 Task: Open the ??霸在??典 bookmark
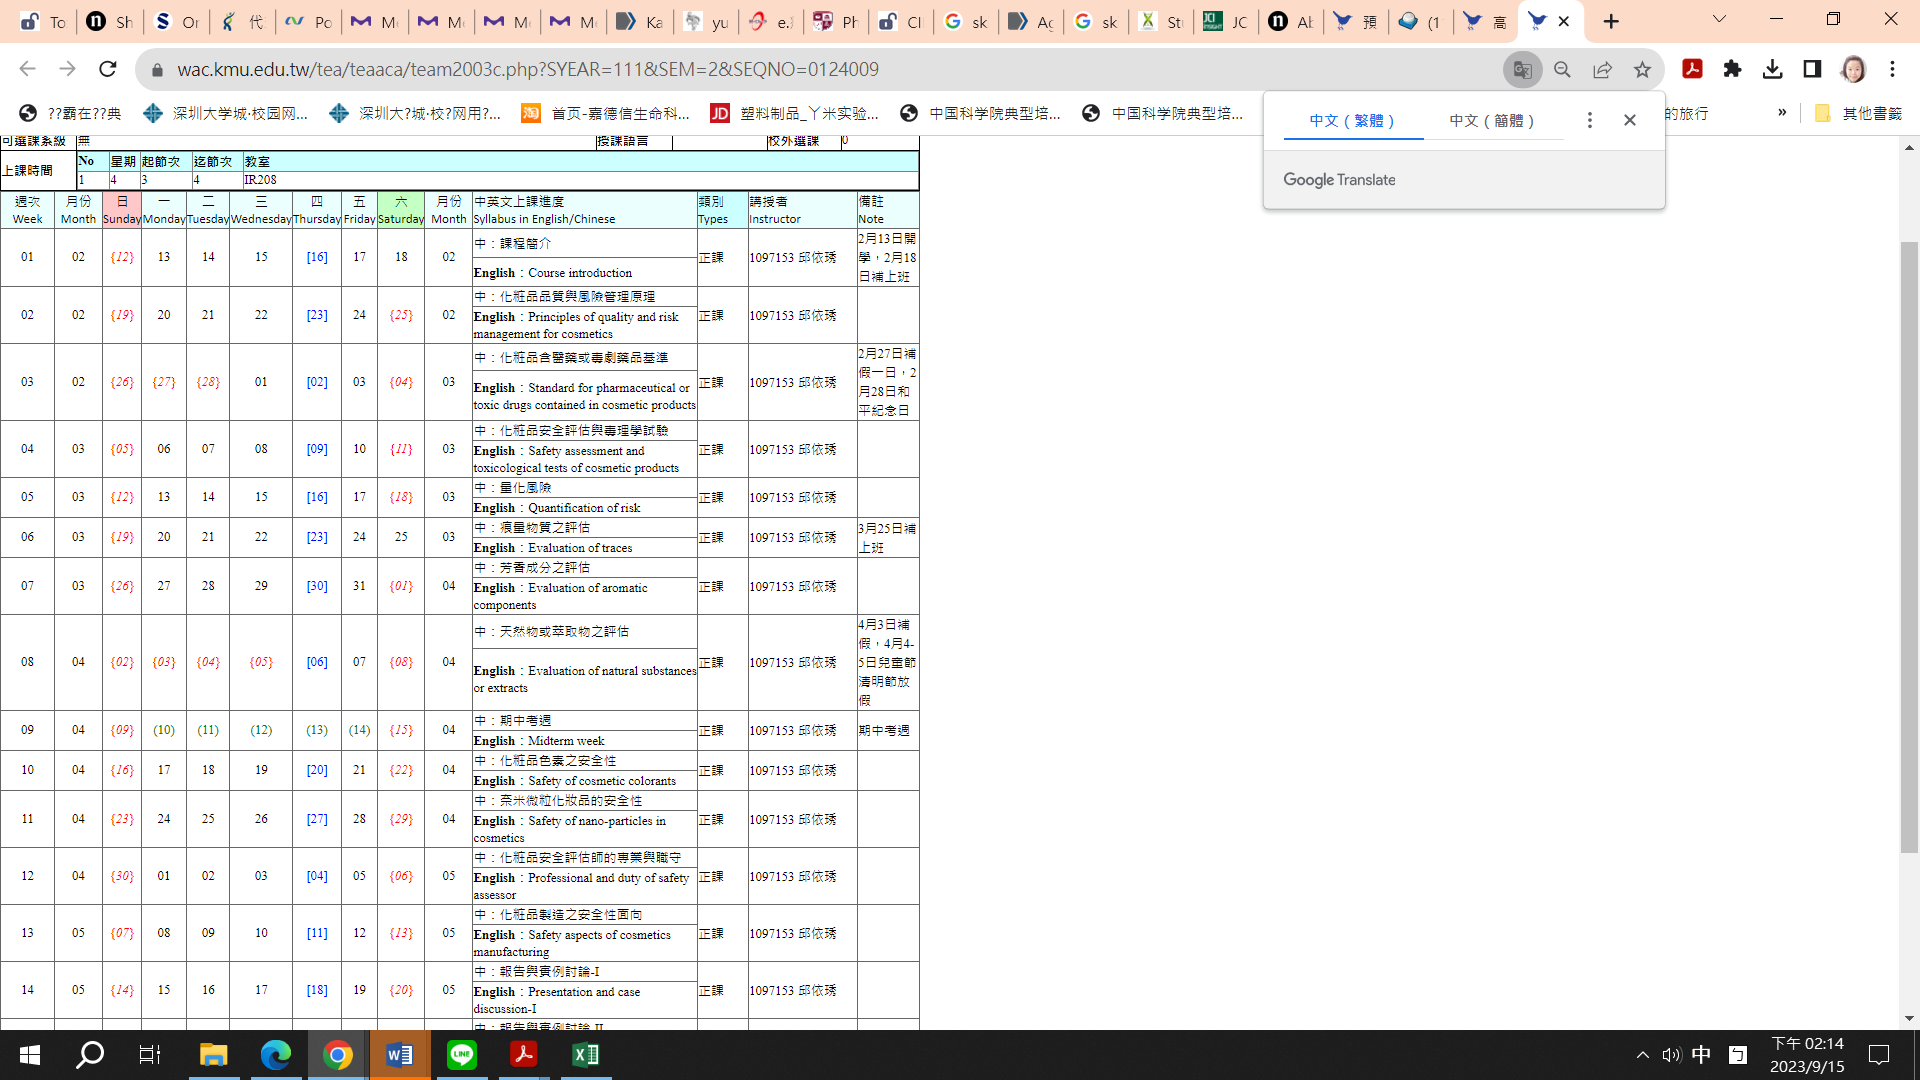point(70,113)
